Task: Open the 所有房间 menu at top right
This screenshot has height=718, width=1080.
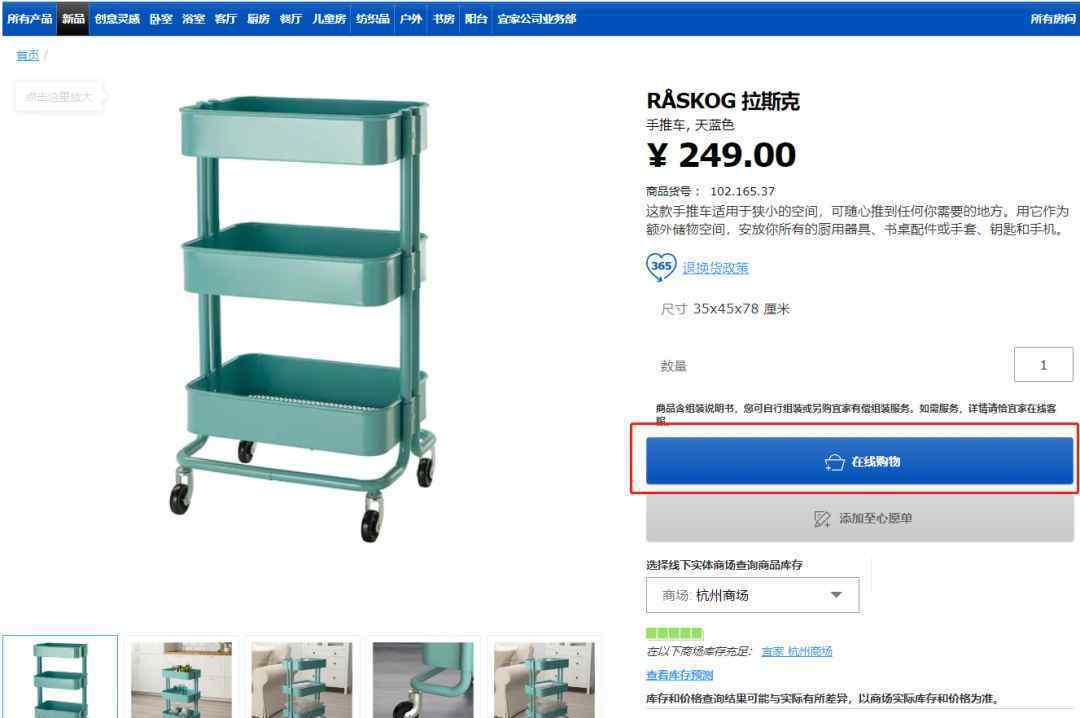Action: pos(1052,19)
